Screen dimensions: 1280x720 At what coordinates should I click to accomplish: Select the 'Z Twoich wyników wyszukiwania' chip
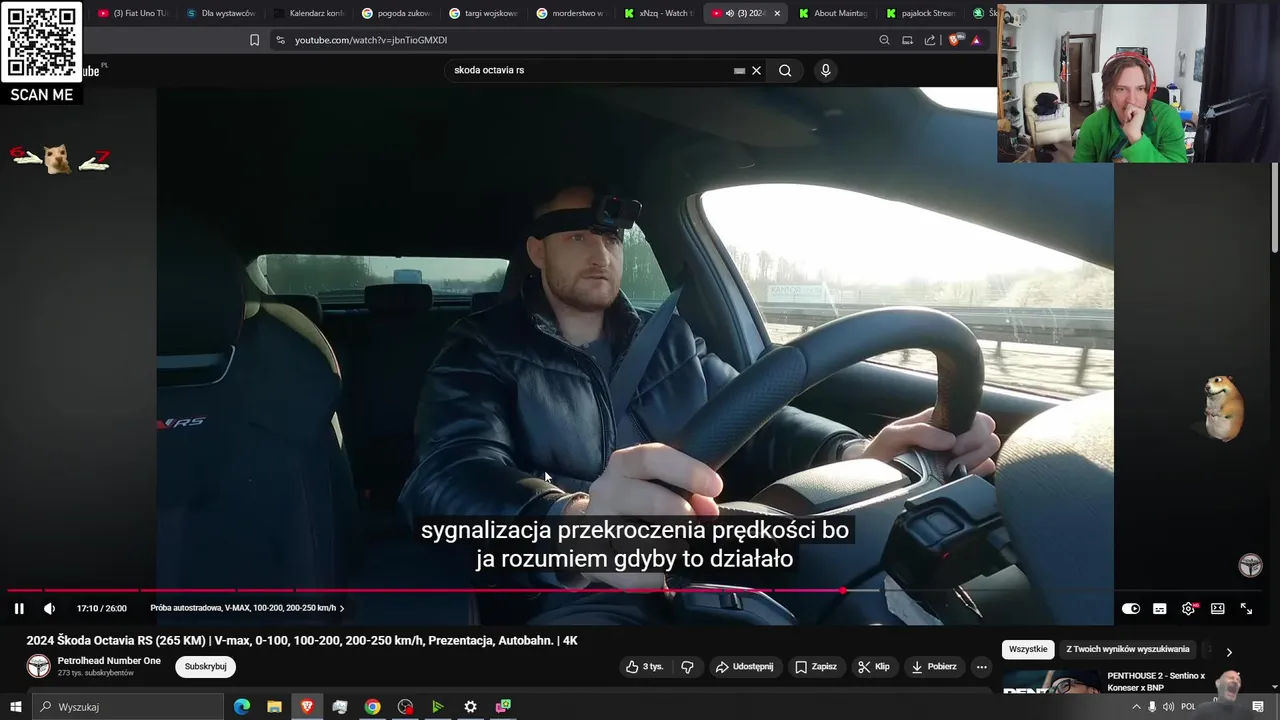[x=1128, y=649]
